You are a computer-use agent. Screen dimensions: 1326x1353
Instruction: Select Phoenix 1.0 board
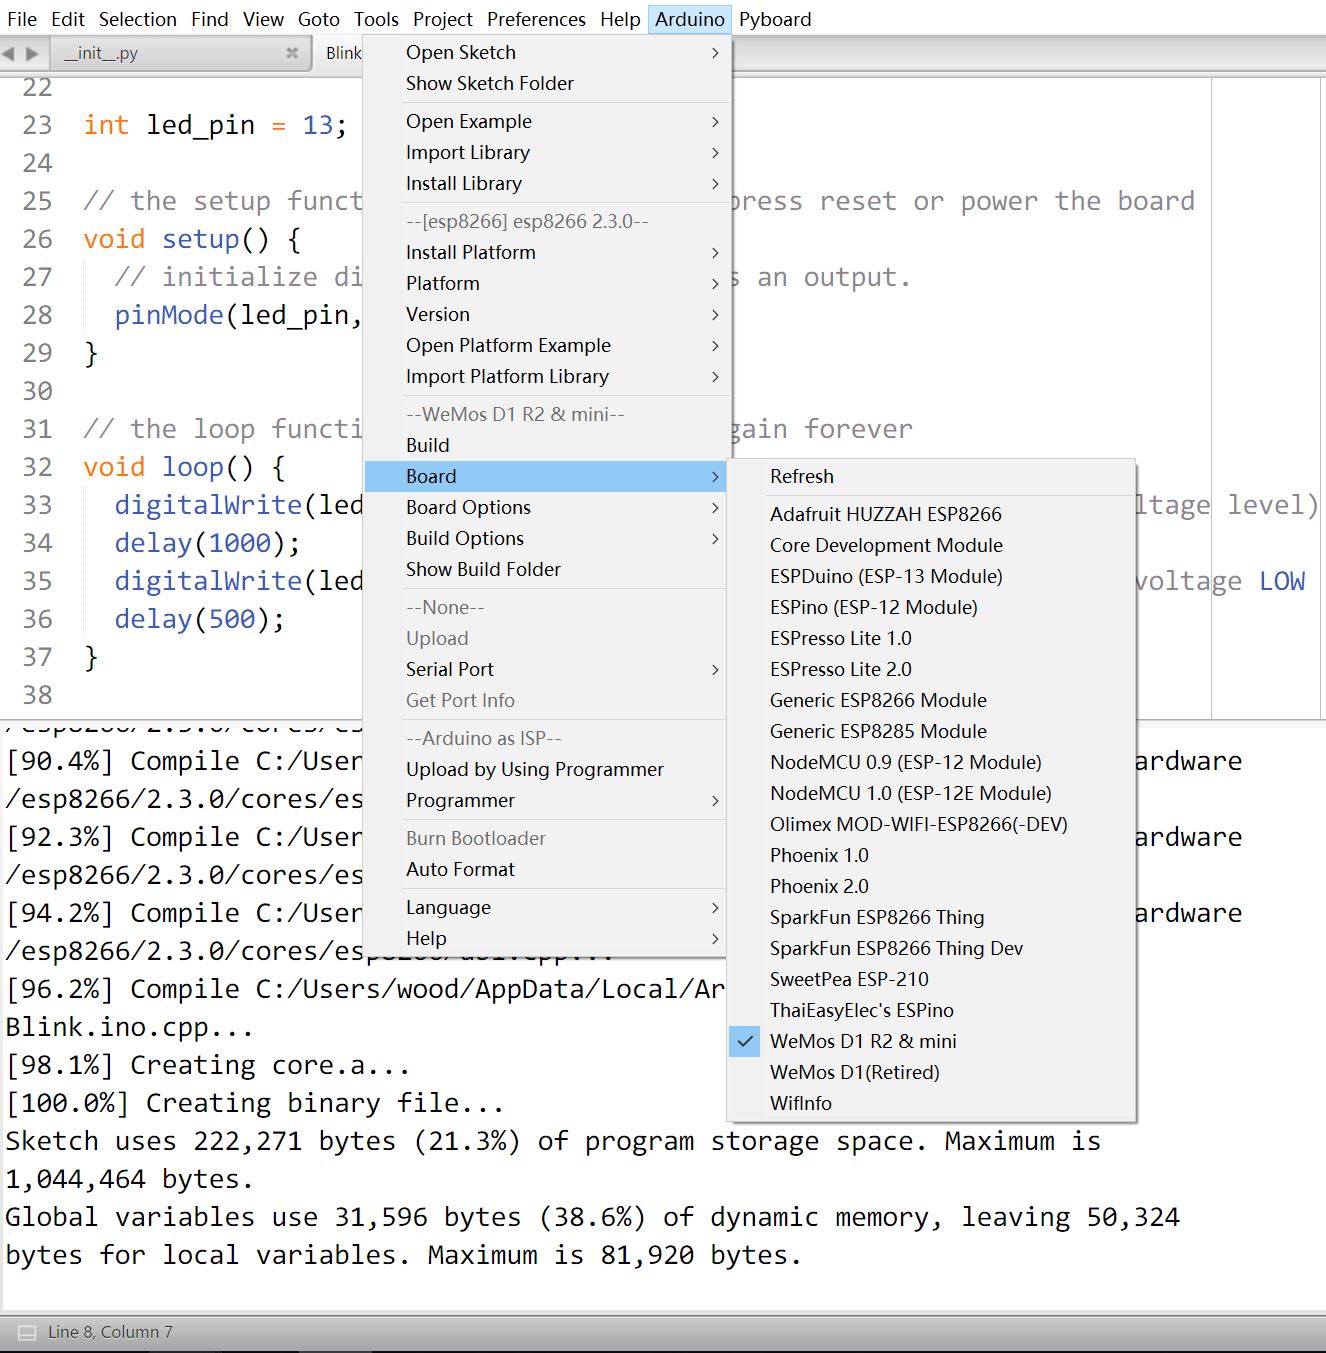tap(931, 855)
